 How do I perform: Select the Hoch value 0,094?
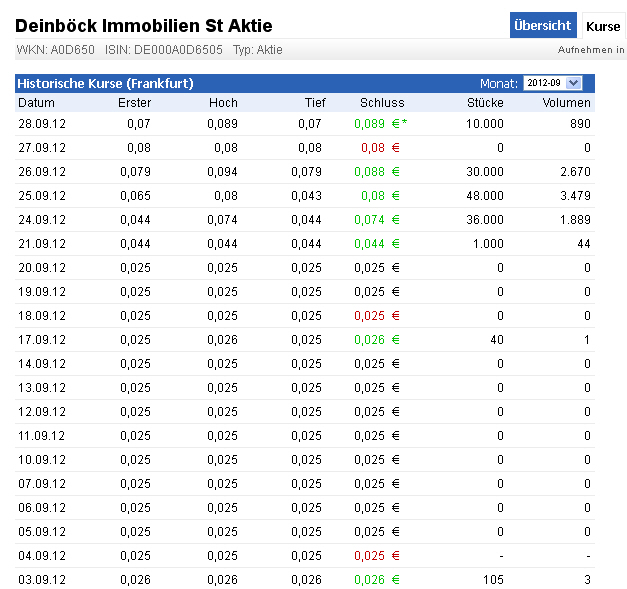222,172
